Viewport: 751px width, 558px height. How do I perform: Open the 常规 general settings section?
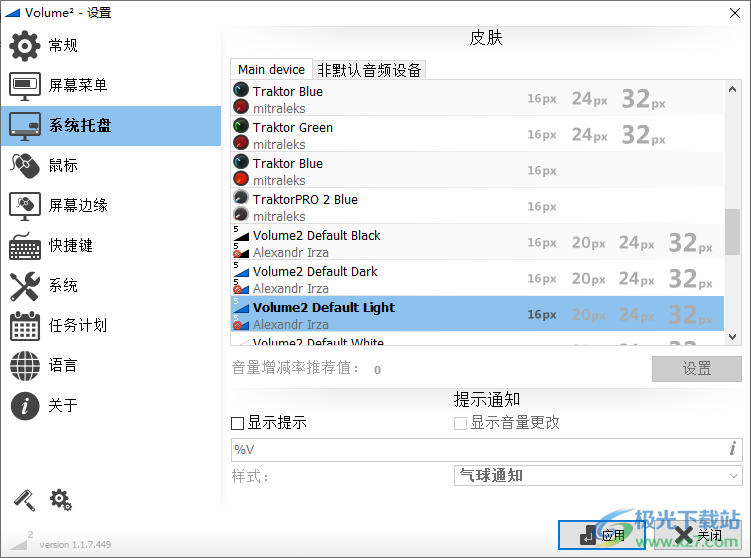[x=62, y=46]
